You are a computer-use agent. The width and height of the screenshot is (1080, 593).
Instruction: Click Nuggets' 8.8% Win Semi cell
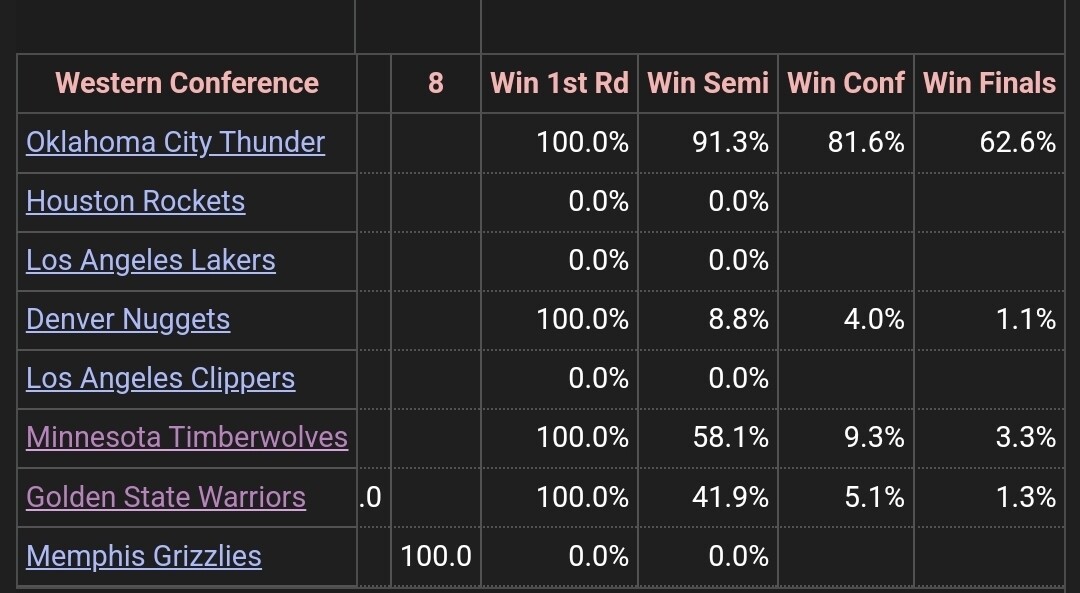737,319
